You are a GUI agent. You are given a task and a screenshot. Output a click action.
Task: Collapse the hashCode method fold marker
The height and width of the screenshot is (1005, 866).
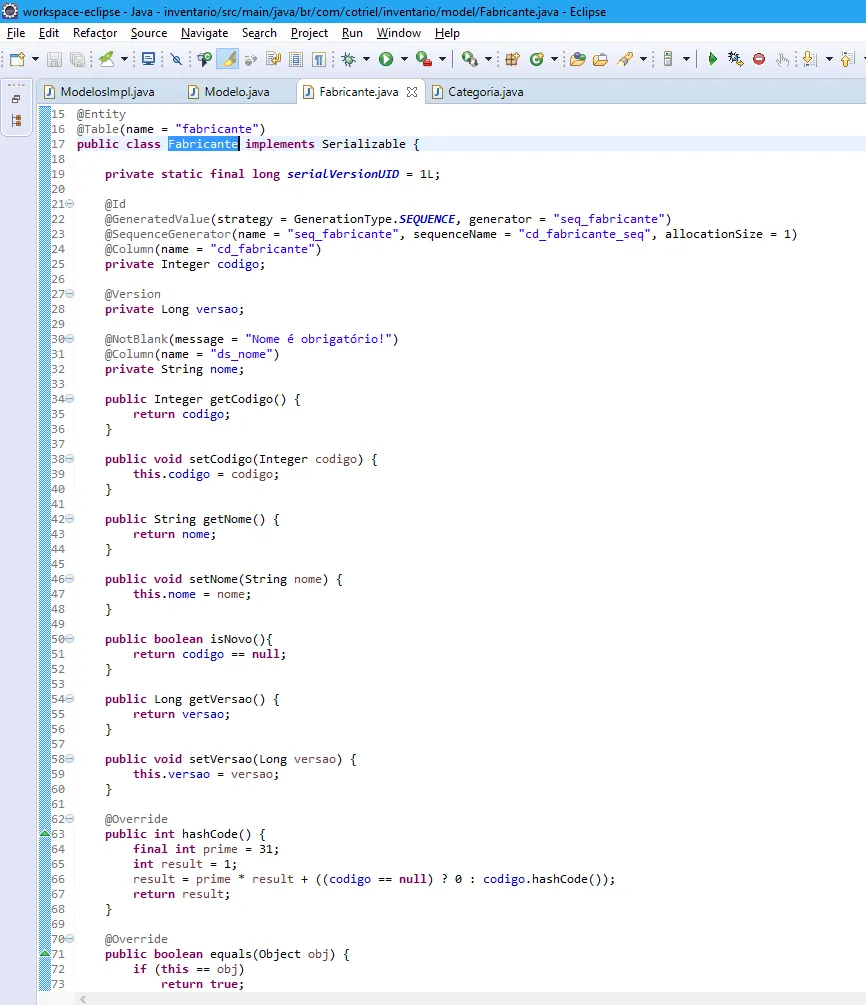[x=69, y=819]
